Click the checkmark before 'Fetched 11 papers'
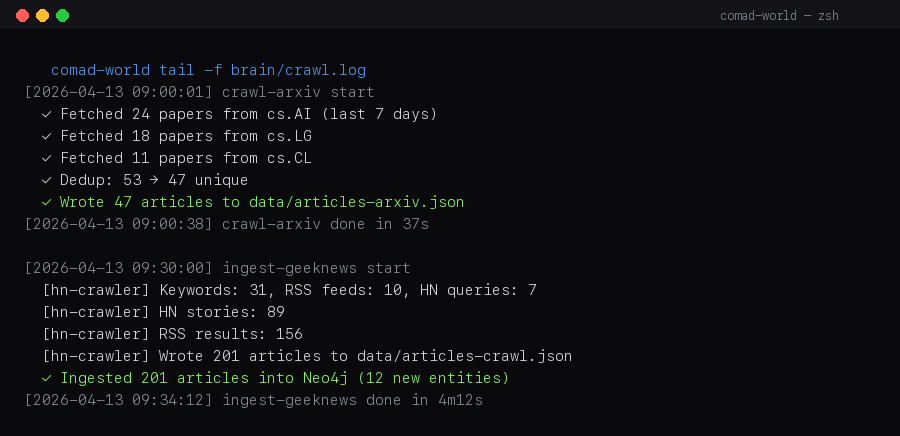 (x=46, y=158)
